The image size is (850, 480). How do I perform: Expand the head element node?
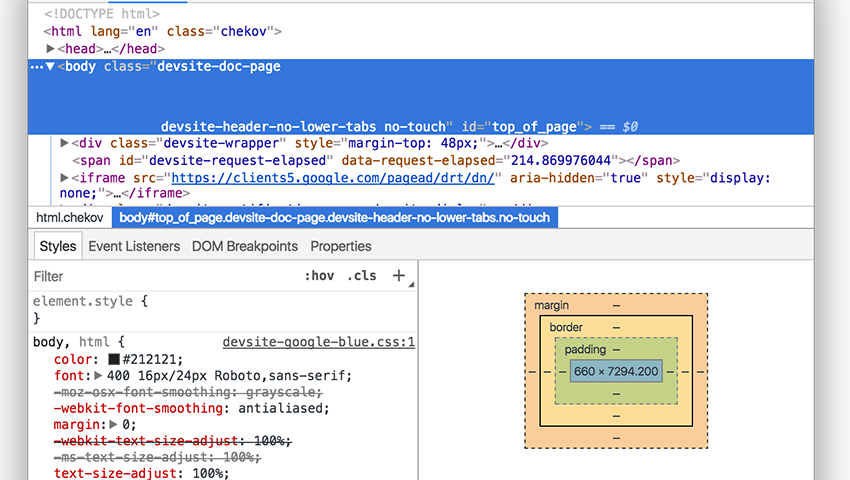pyautogui.click(x=51, y=48)
